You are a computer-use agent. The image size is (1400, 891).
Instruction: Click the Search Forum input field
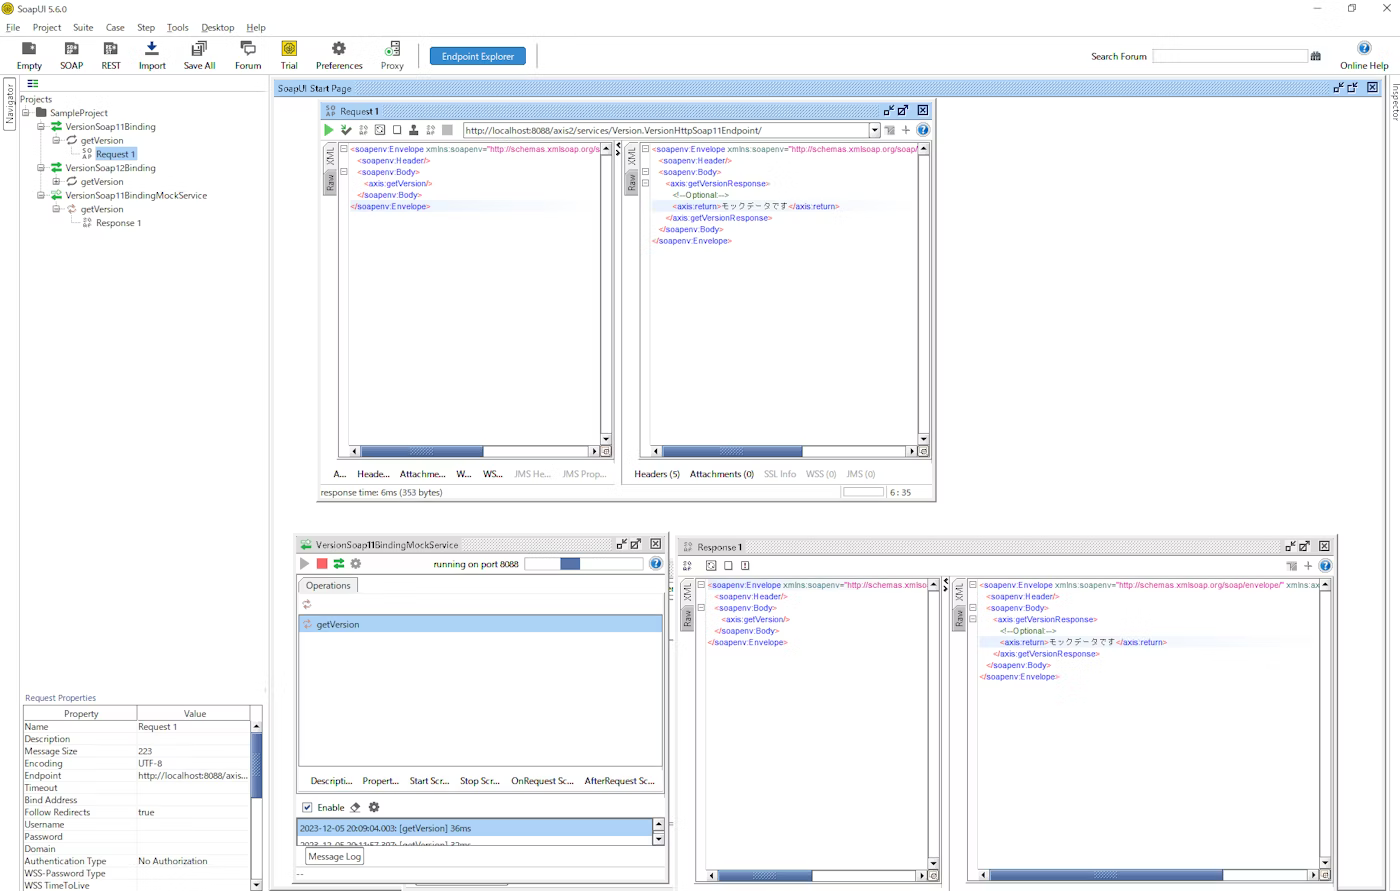click(x=1229, y=56)
